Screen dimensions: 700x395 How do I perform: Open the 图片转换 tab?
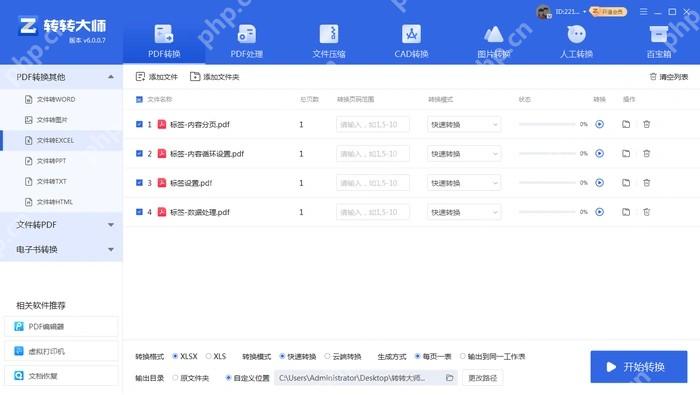(x=494, y=42)
